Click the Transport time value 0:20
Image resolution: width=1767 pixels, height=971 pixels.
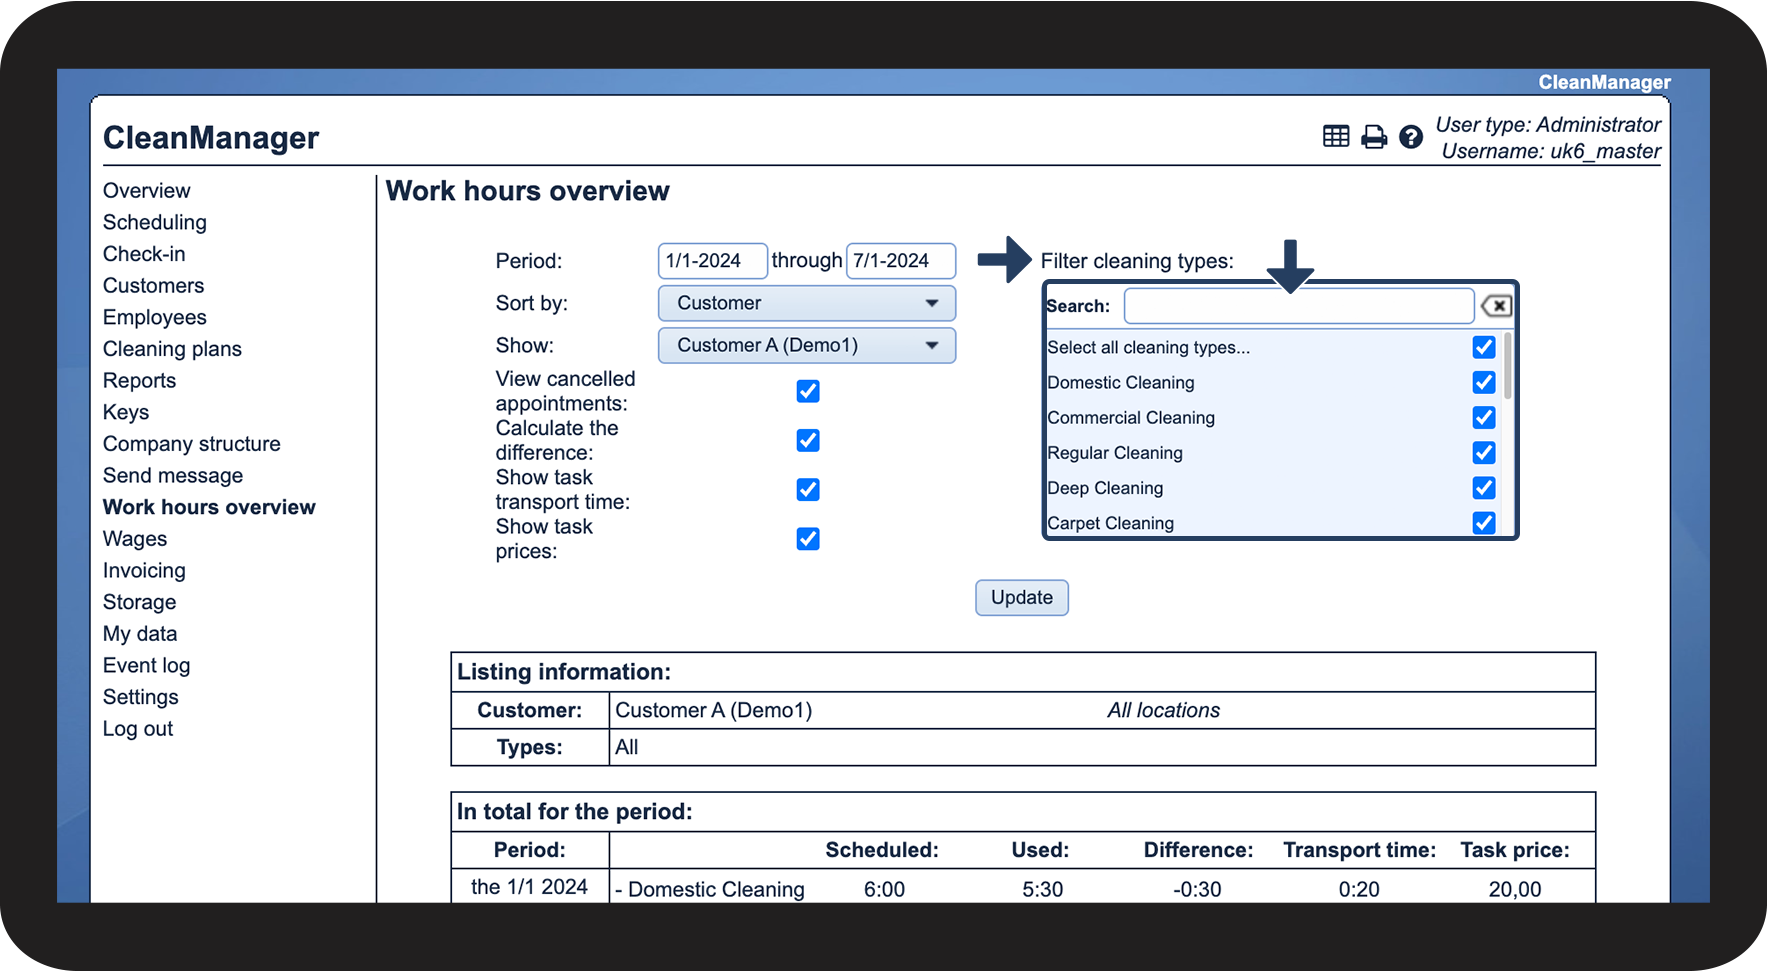1359,889
